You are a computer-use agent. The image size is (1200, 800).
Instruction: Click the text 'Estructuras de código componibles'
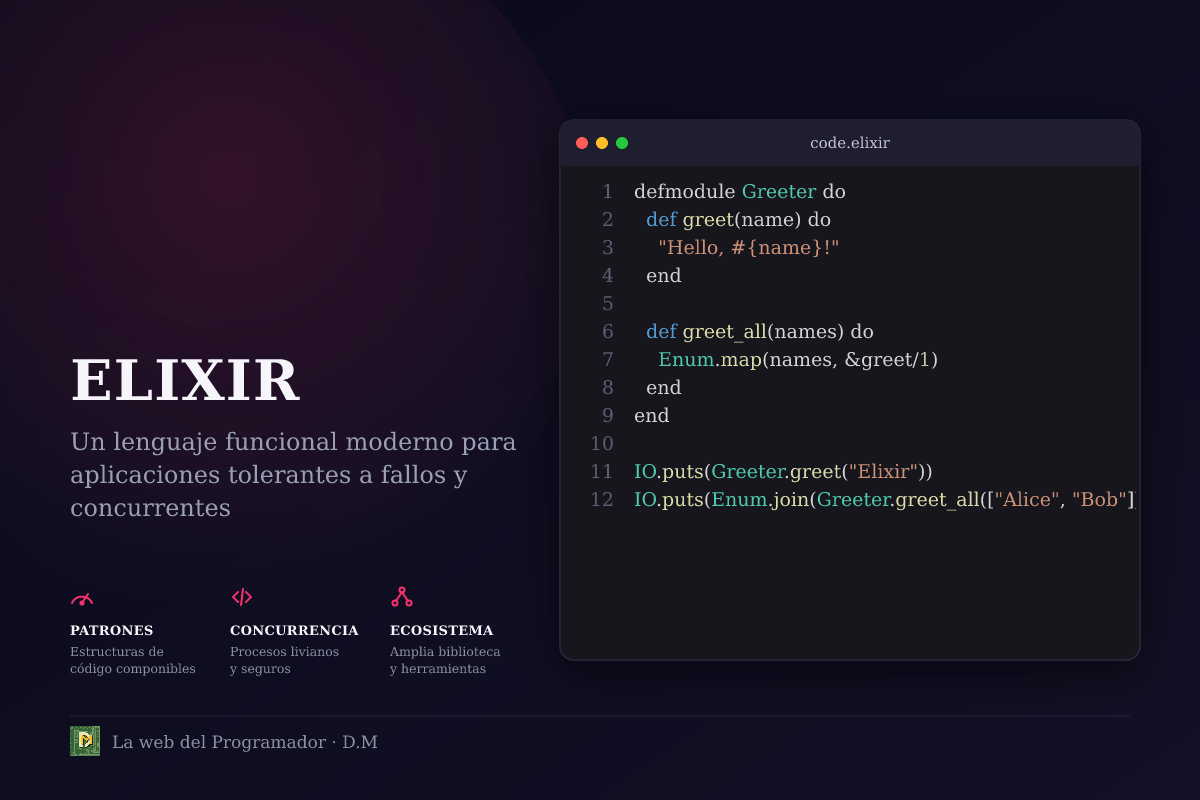133,660
